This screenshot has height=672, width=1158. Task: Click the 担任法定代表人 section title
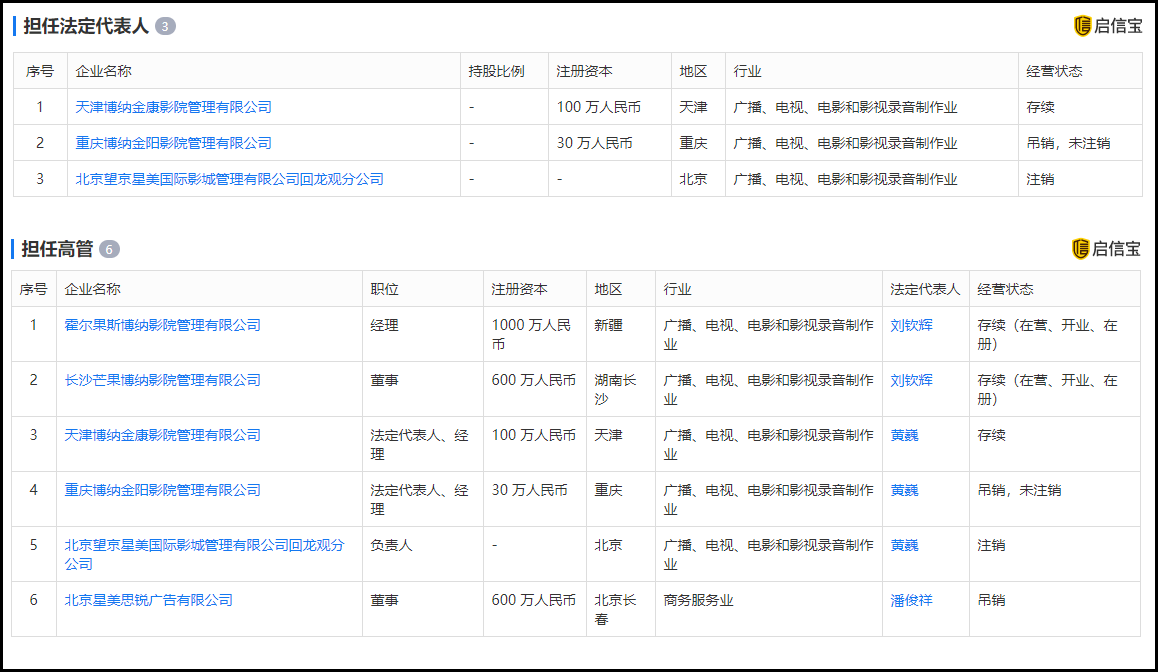coord(86,26)
